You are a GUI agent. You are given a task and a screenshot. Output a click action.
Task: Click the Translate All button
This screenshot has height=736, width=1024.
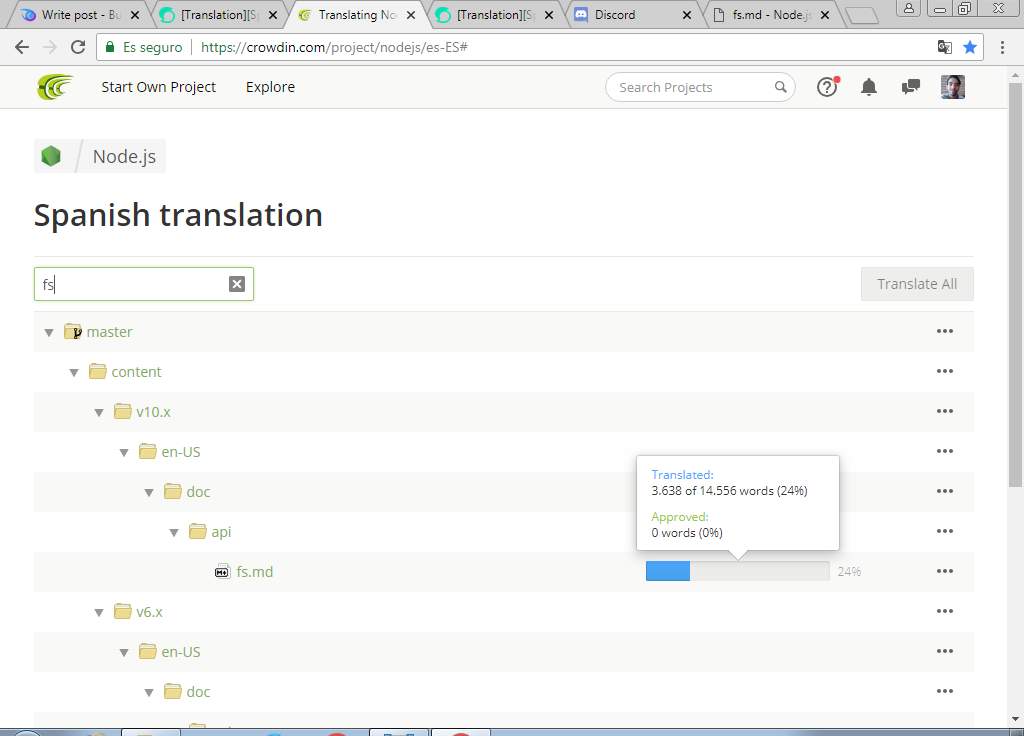(917, 284)
